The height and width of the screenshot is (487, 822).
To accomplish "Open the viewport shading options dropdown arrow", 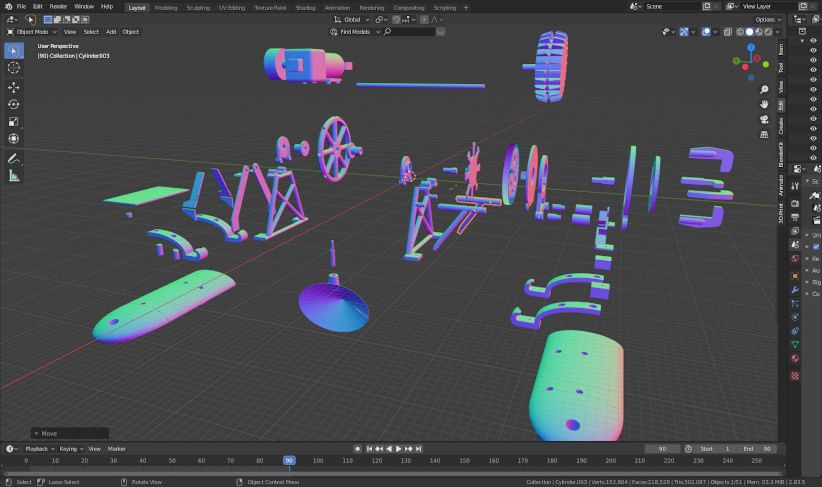I will (x=777, y=32).
